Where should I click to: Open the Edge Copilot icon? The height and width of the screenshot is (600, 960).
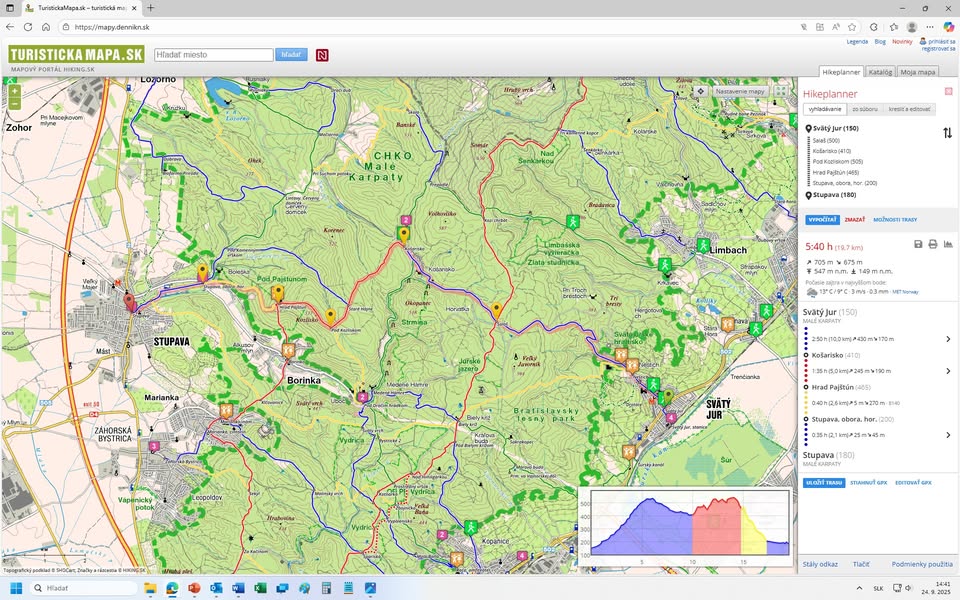click(948, 27)
